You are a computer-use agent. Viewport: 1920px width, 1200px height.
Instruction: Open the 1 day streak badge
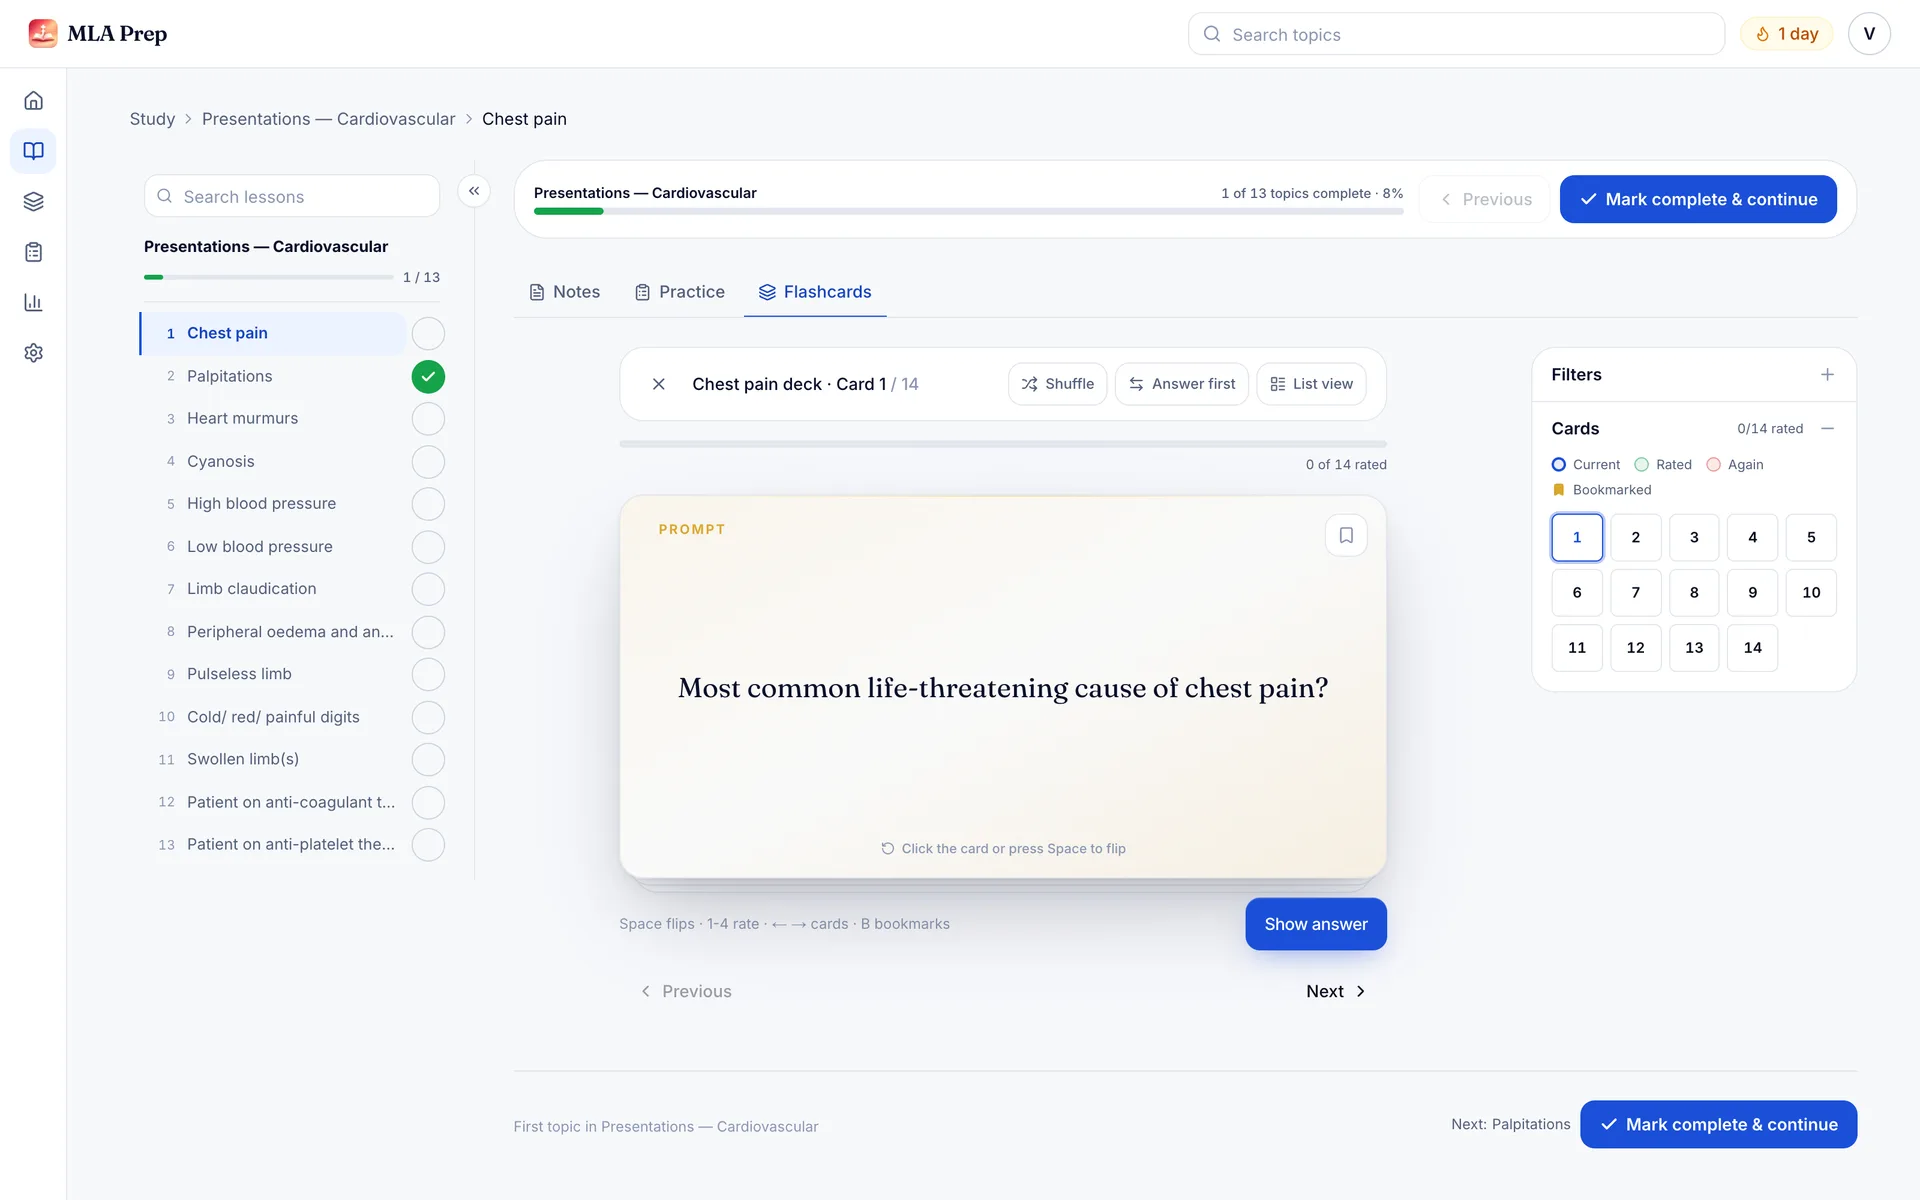pyautogui.click(x=1787, y=34)
